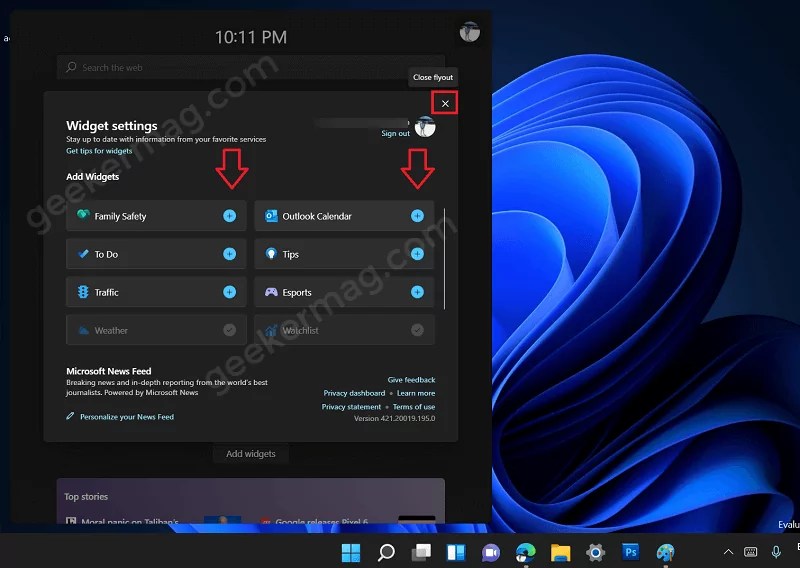800x568 pixels.
Task: Open Privacy statement link
Action: [x=351, y=407]
